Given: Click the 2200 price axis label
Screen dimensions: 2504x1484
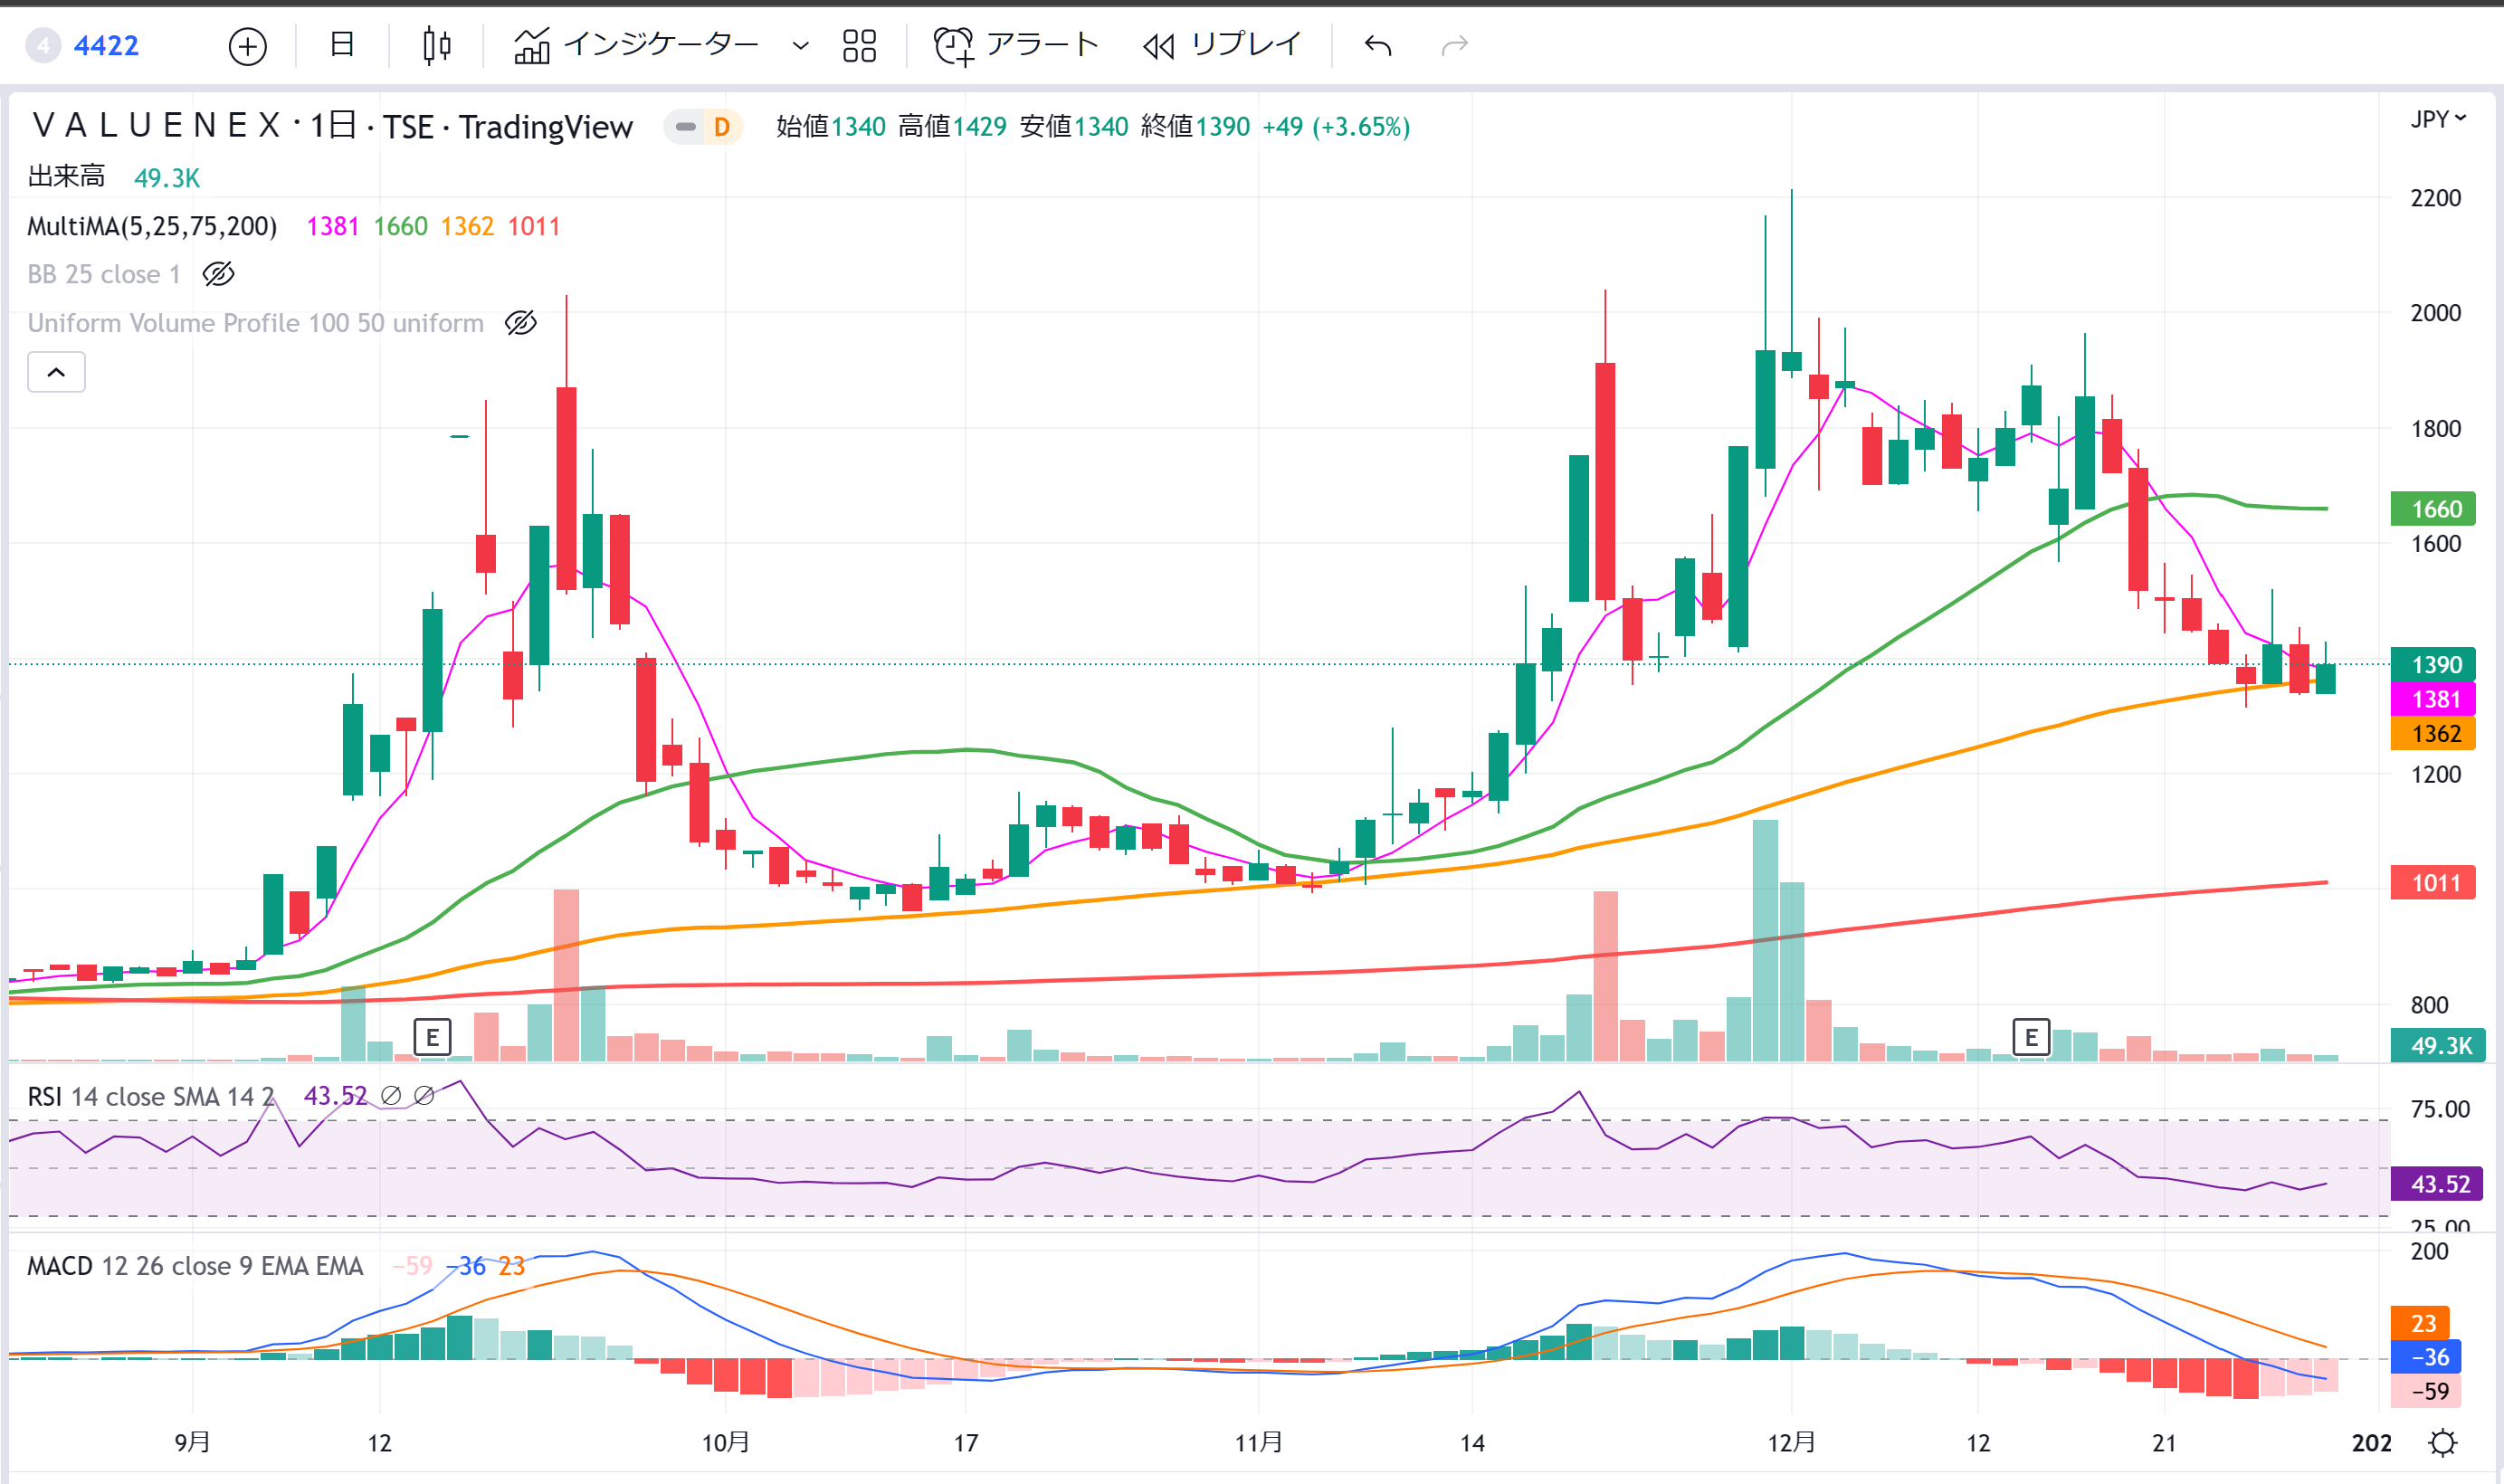Looking at the screenshot, I should click(x=2436, y=198).
